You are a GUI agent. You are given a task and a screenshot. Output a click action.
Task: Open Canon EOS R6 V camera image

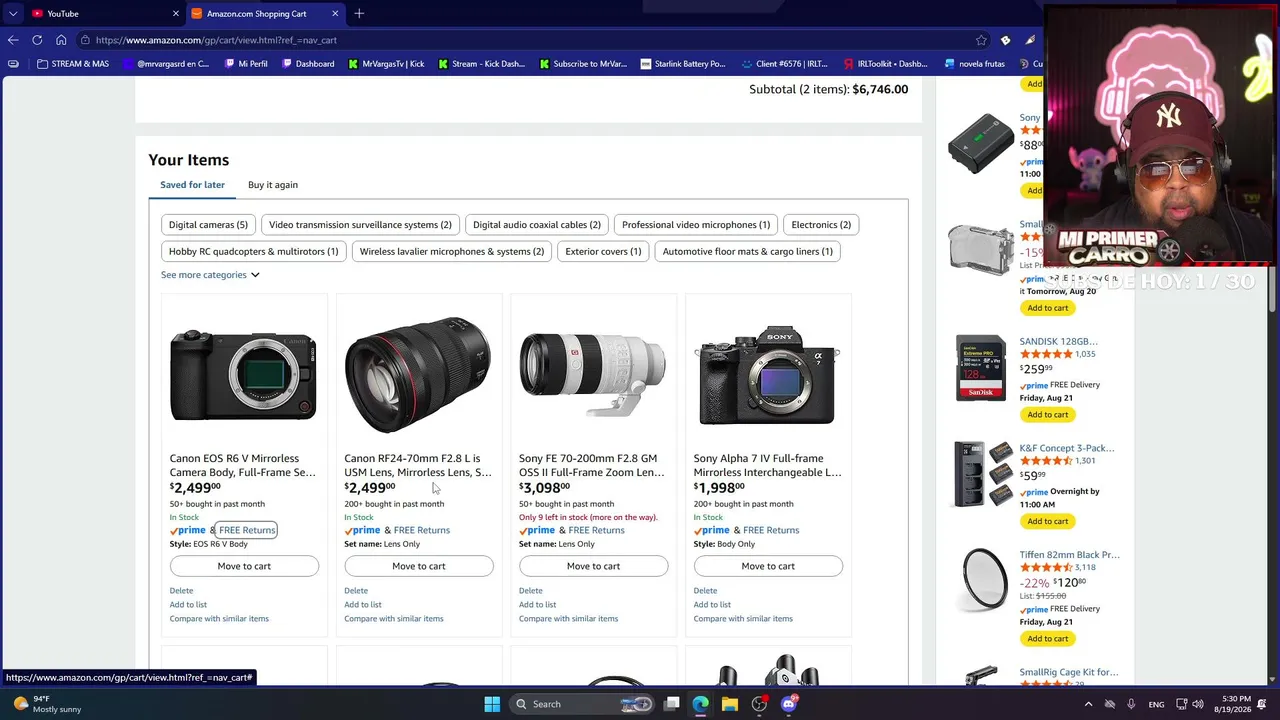pyautogui.click(x=243, y=375)
